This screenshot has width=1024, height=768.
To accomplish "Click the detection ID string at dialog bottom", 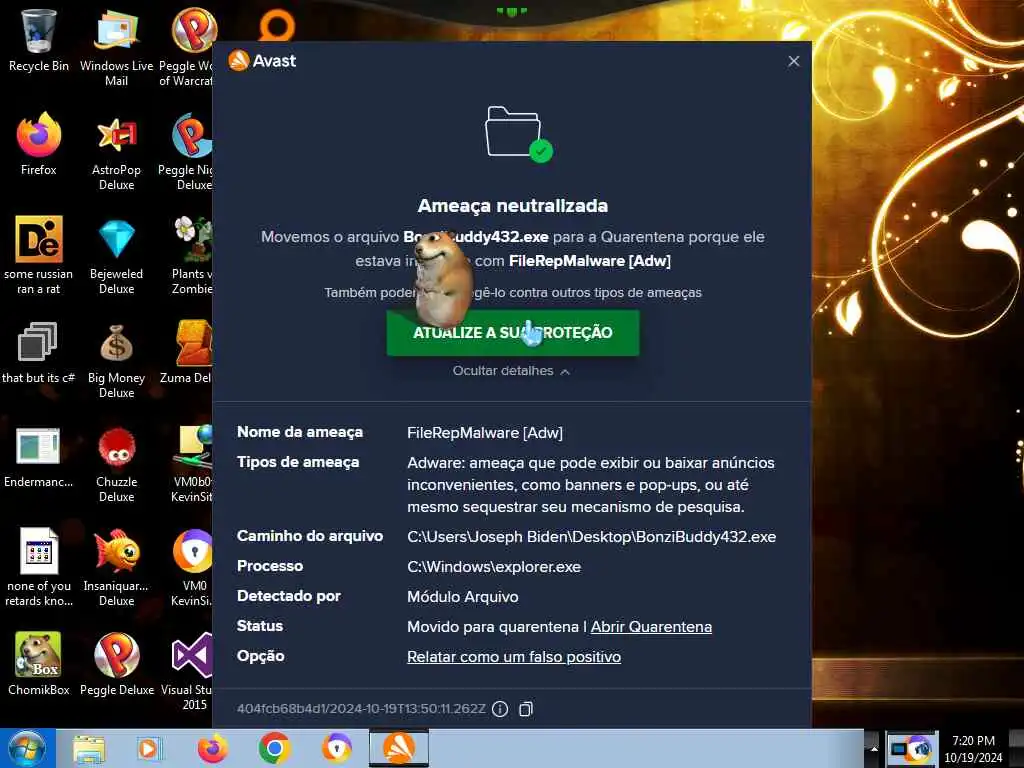I will point(361,709).
